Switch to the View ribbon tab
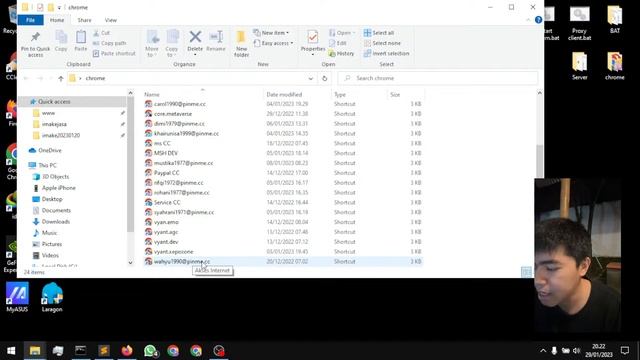Screen dimensions: 640x360 coord(111,20)
